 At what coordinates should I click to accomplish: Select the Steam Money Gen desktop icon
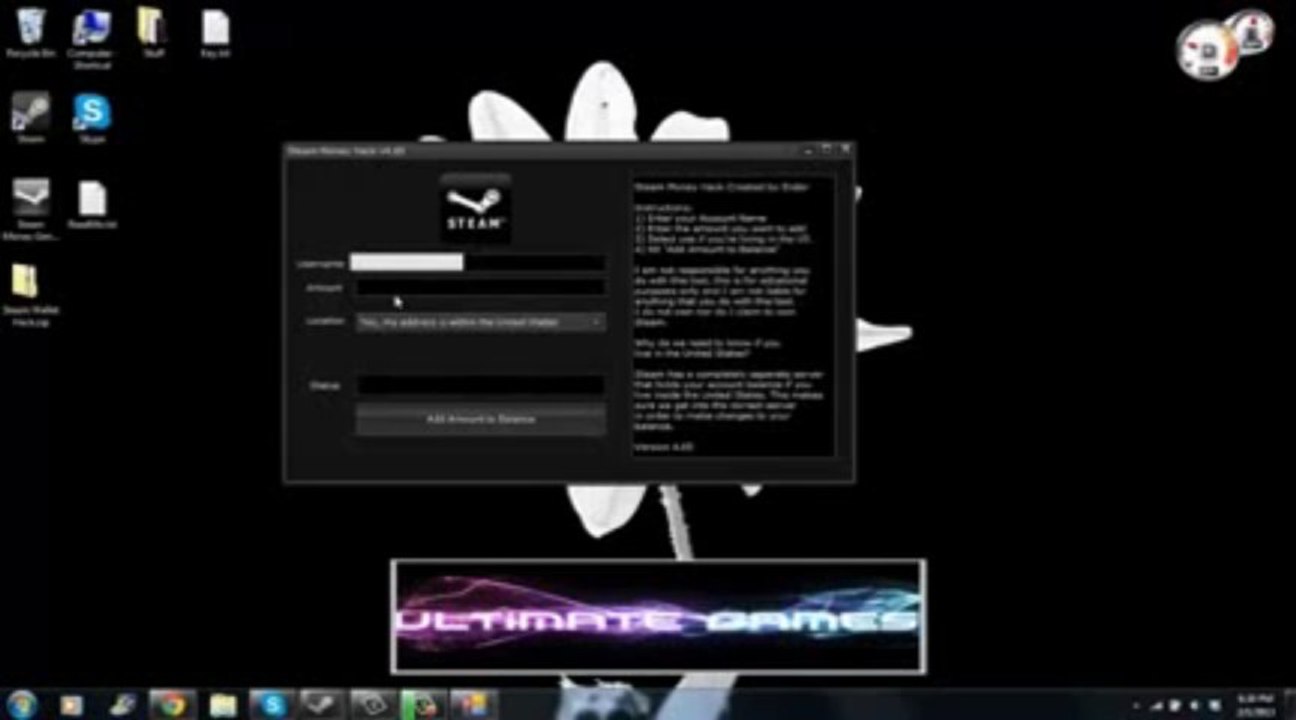coord(30,210)
